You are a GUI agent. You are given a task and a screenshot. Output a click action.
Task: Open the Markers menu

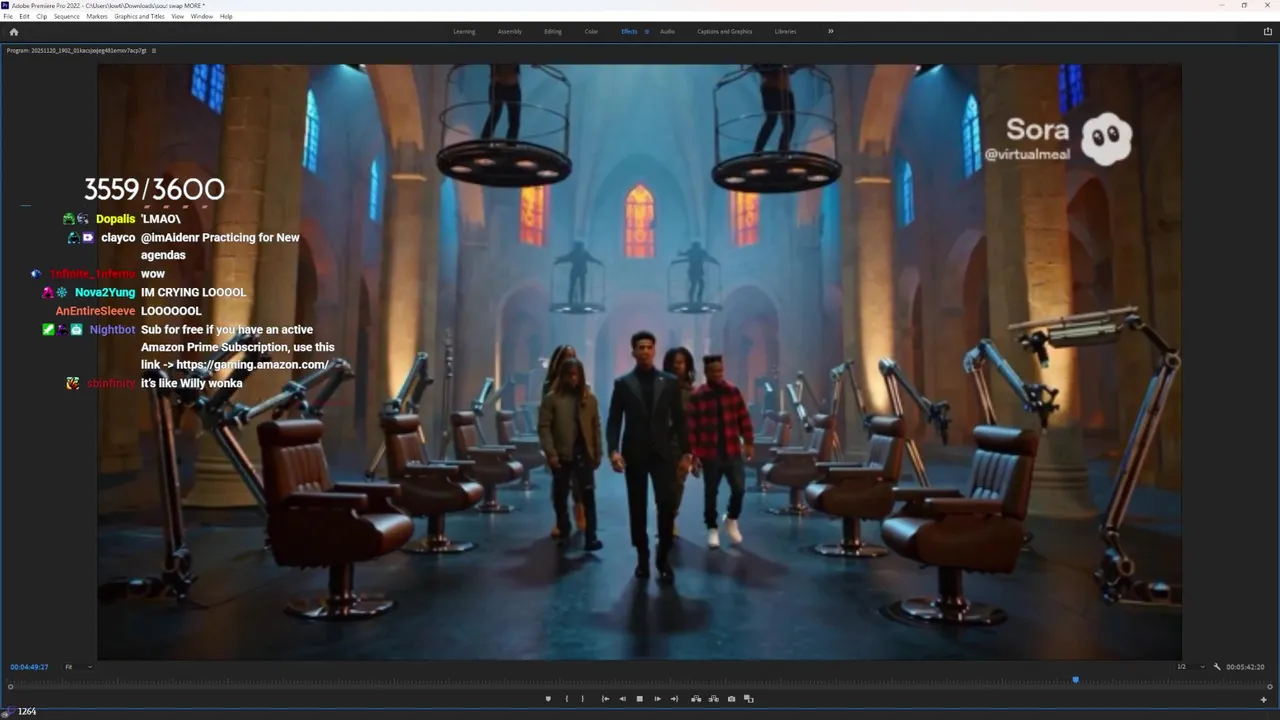click(97, 16)
